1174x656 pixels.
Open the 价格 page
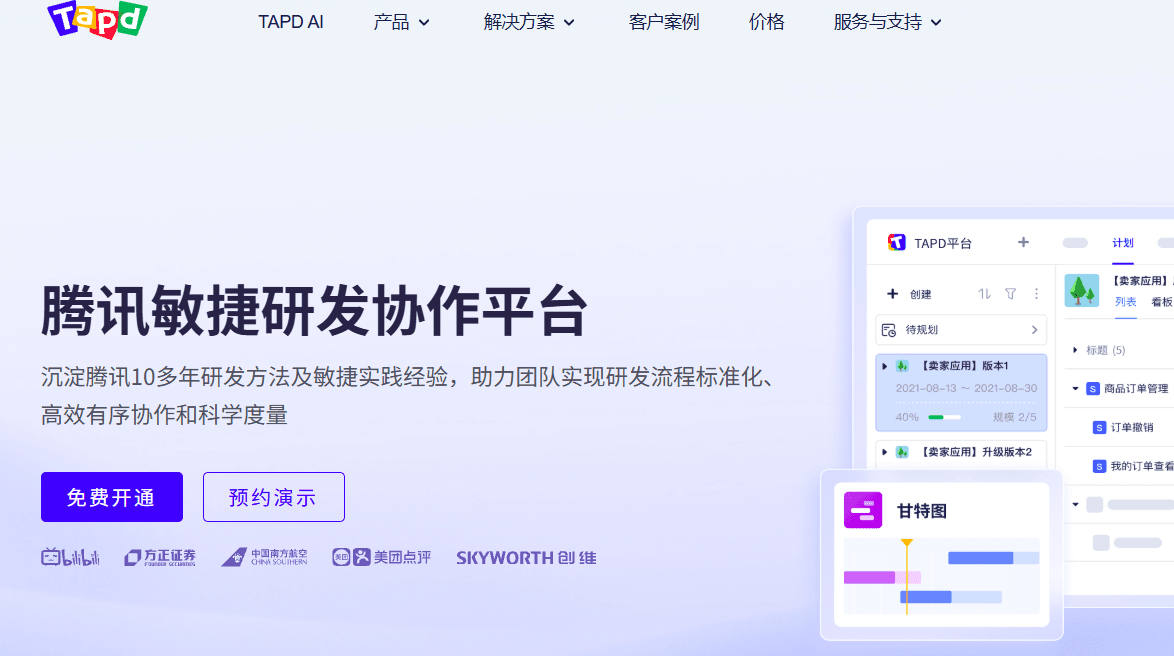click(x=766, y=22)
